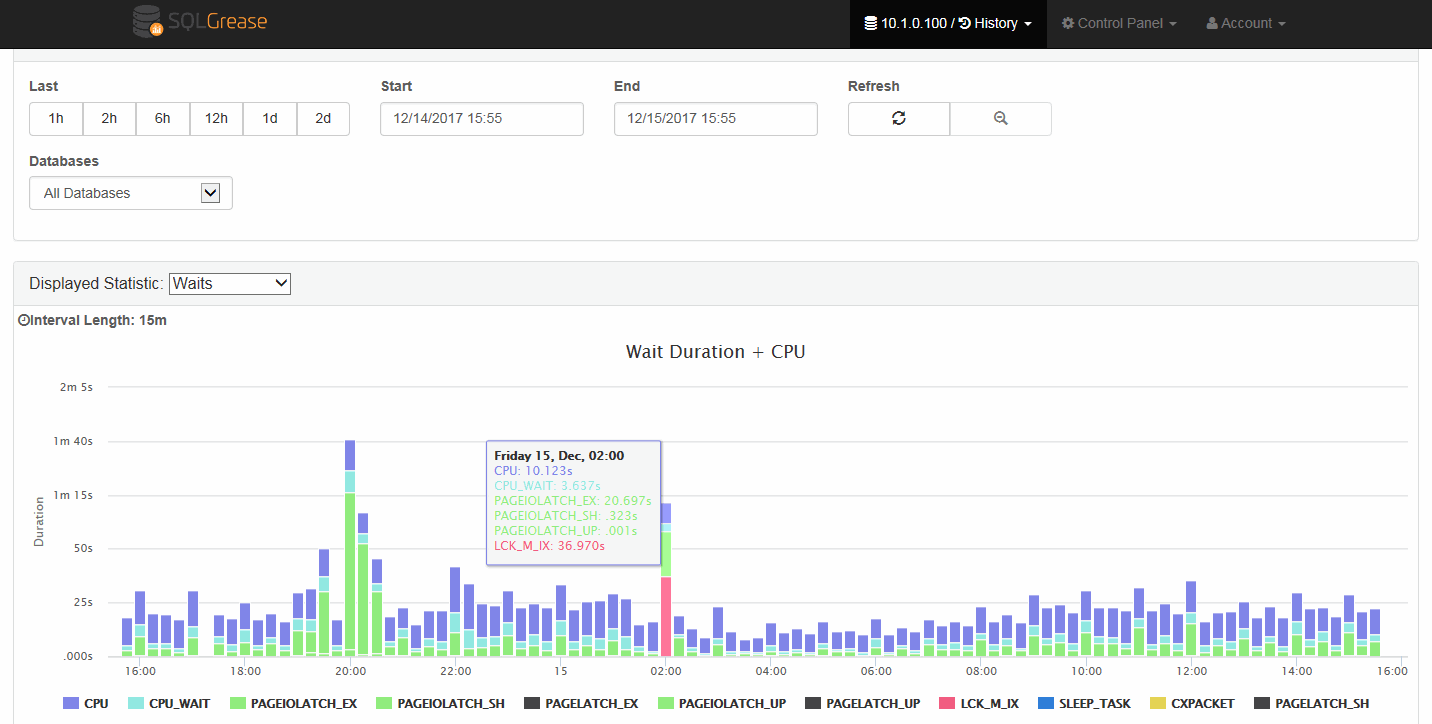1432x724 pixels.
Task: Click the person icon on Account
Action: click(1213, 22)
